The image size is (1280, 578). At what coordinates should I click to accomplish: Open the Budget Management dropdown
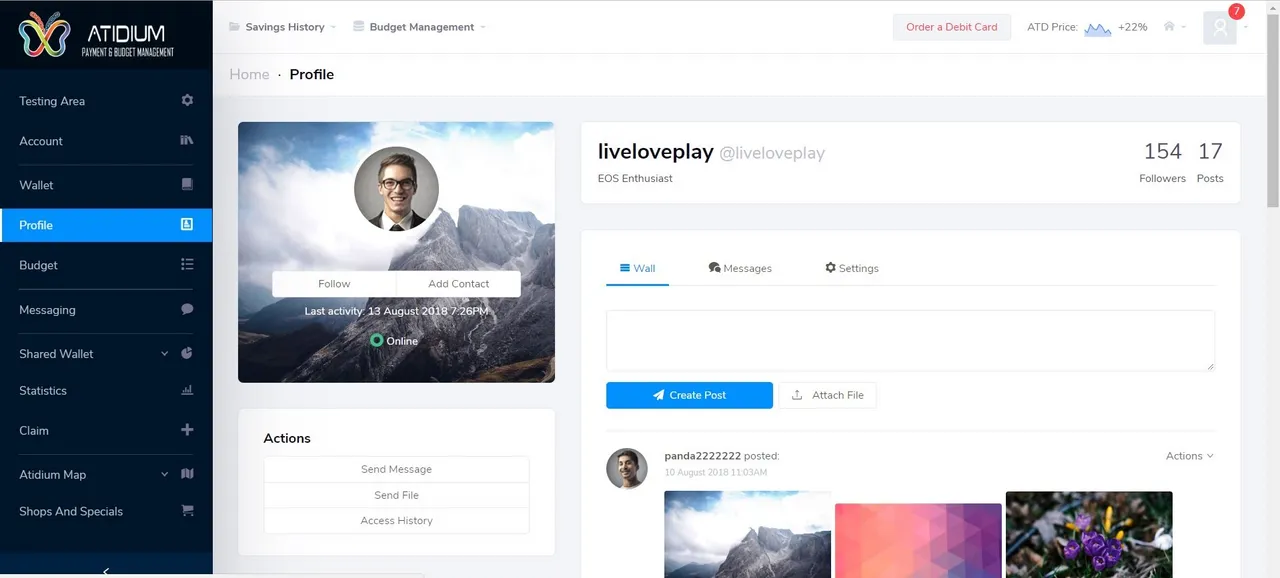click(x=420, y=27)
